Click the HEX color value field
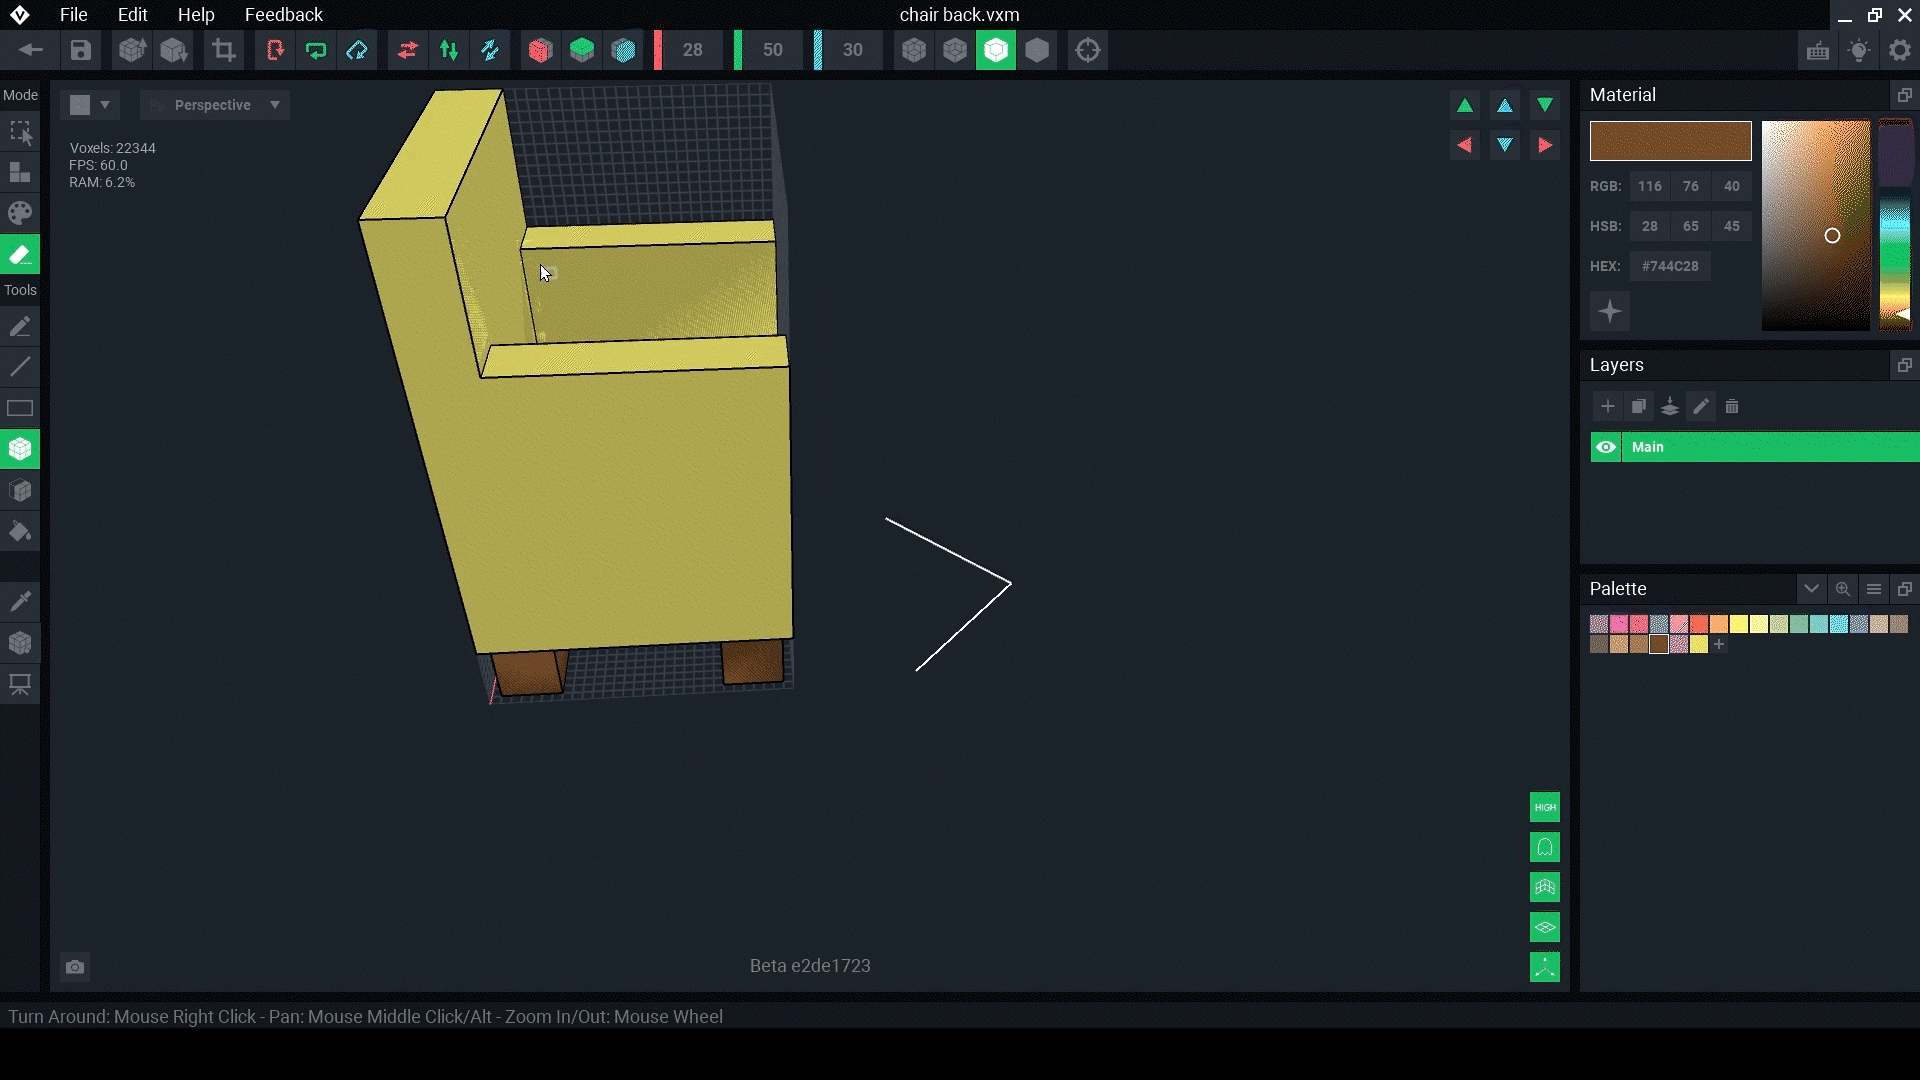 [x=1670, y=266]
